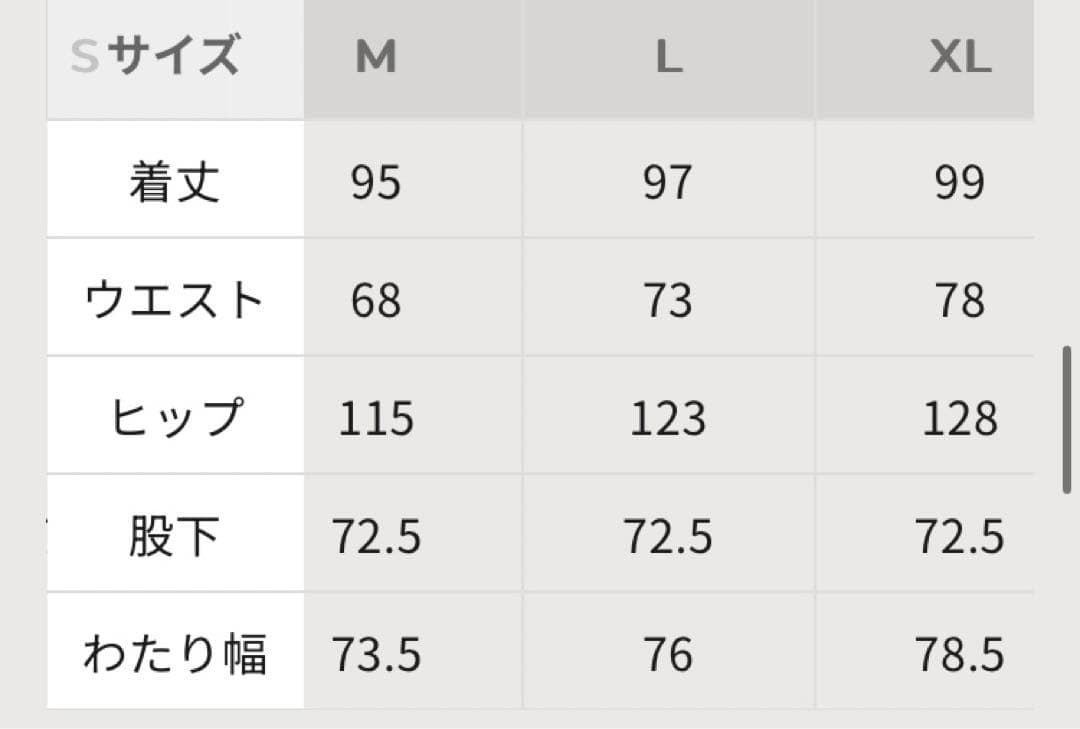Click the L size column header

tap(668, 59)
